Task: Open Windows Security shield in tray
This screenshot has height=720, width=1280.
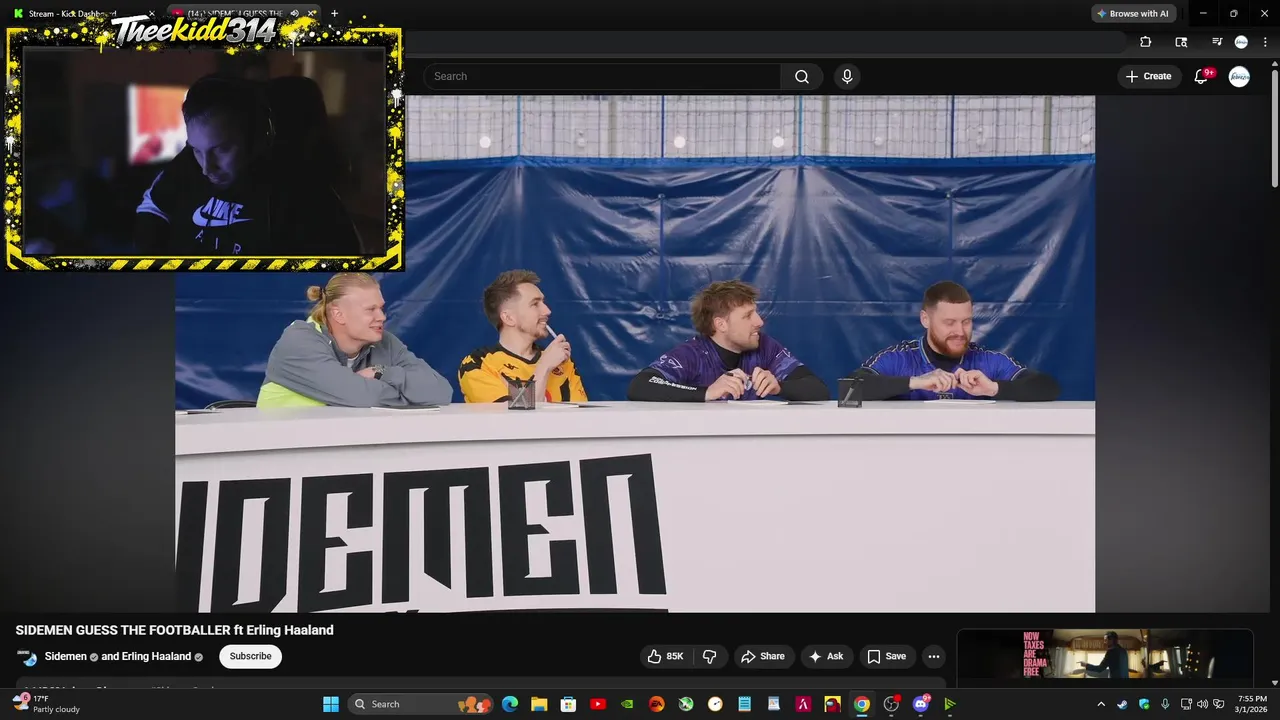Action: tap(1144, 704)
